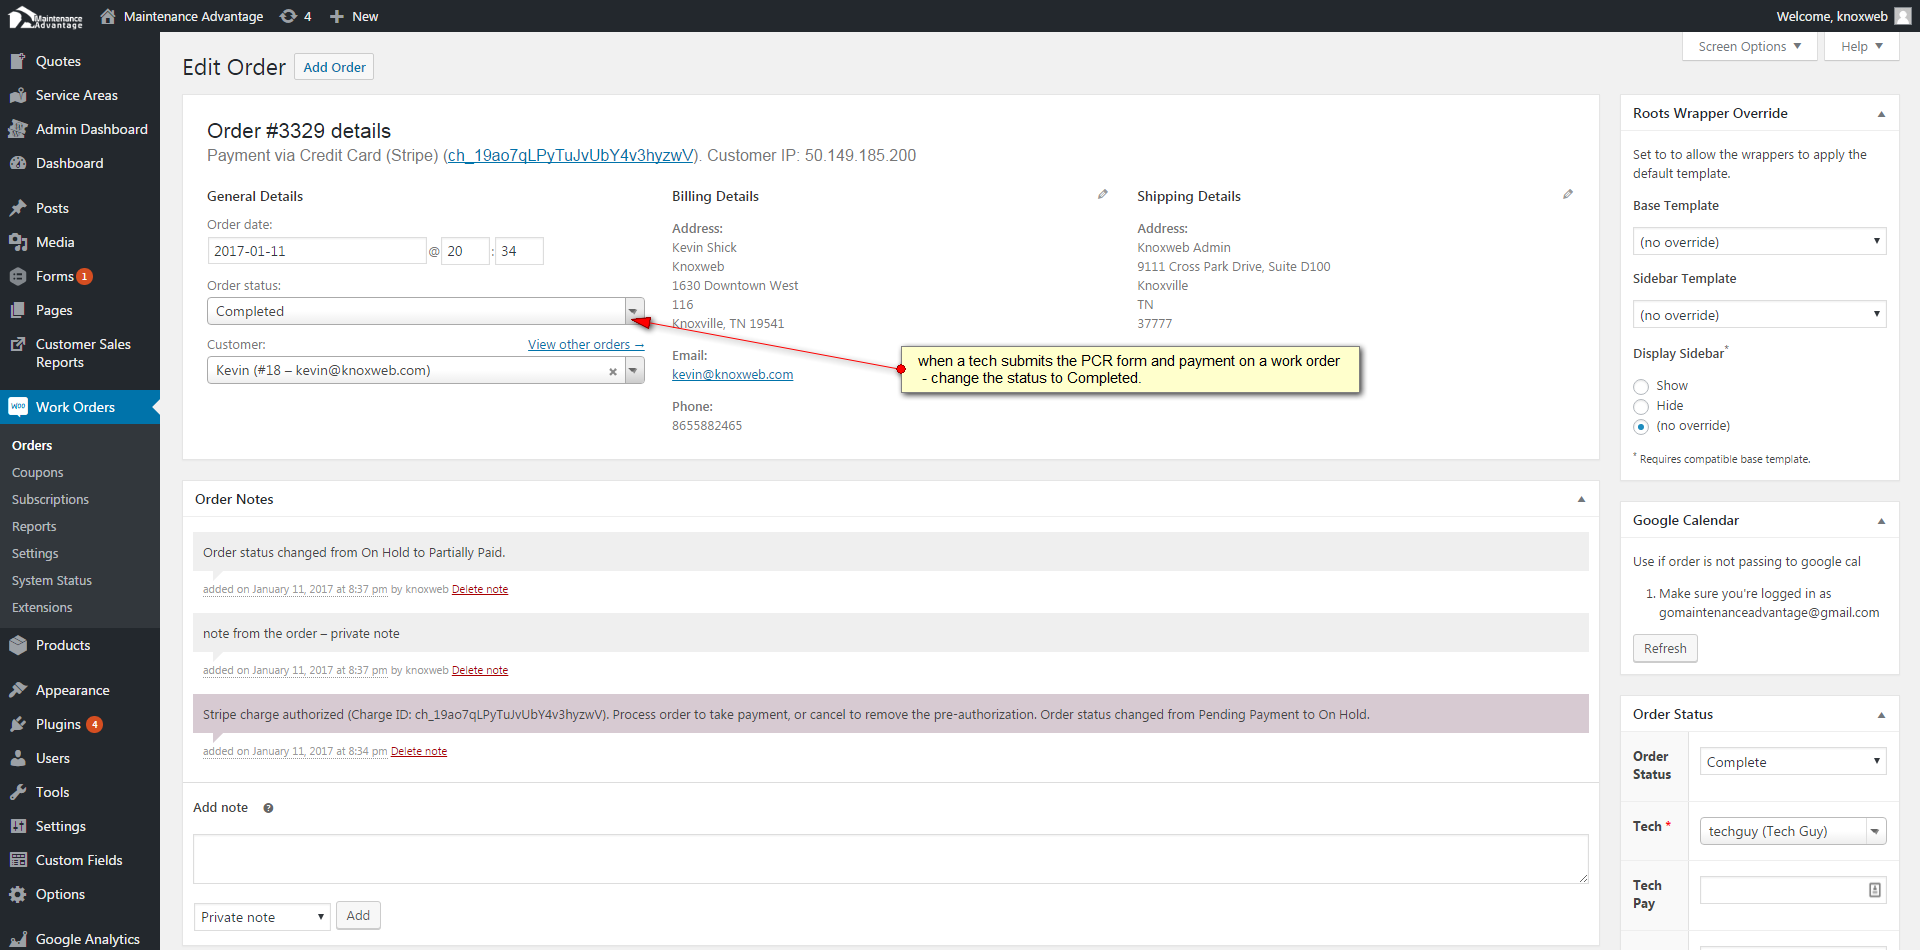Open Coupons in the Work Orders submenu
1920x950 pixels.
pyautogui.click(x=38, y=473)
